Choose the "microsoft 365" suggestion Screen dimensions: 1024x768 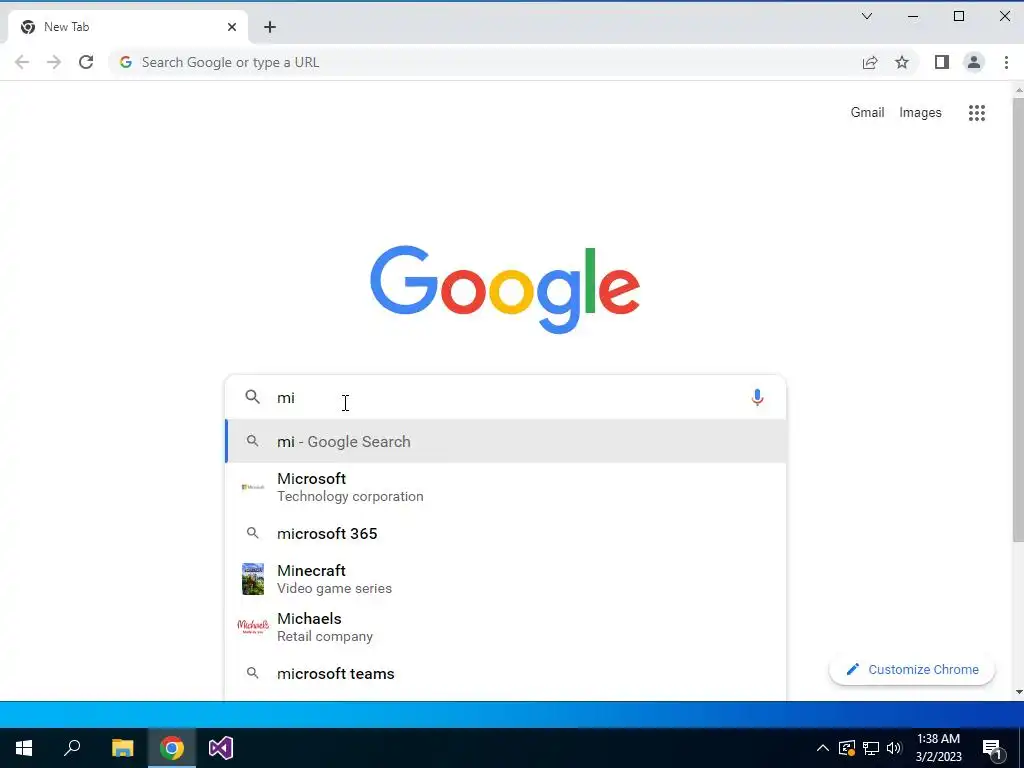pos(505,534)
